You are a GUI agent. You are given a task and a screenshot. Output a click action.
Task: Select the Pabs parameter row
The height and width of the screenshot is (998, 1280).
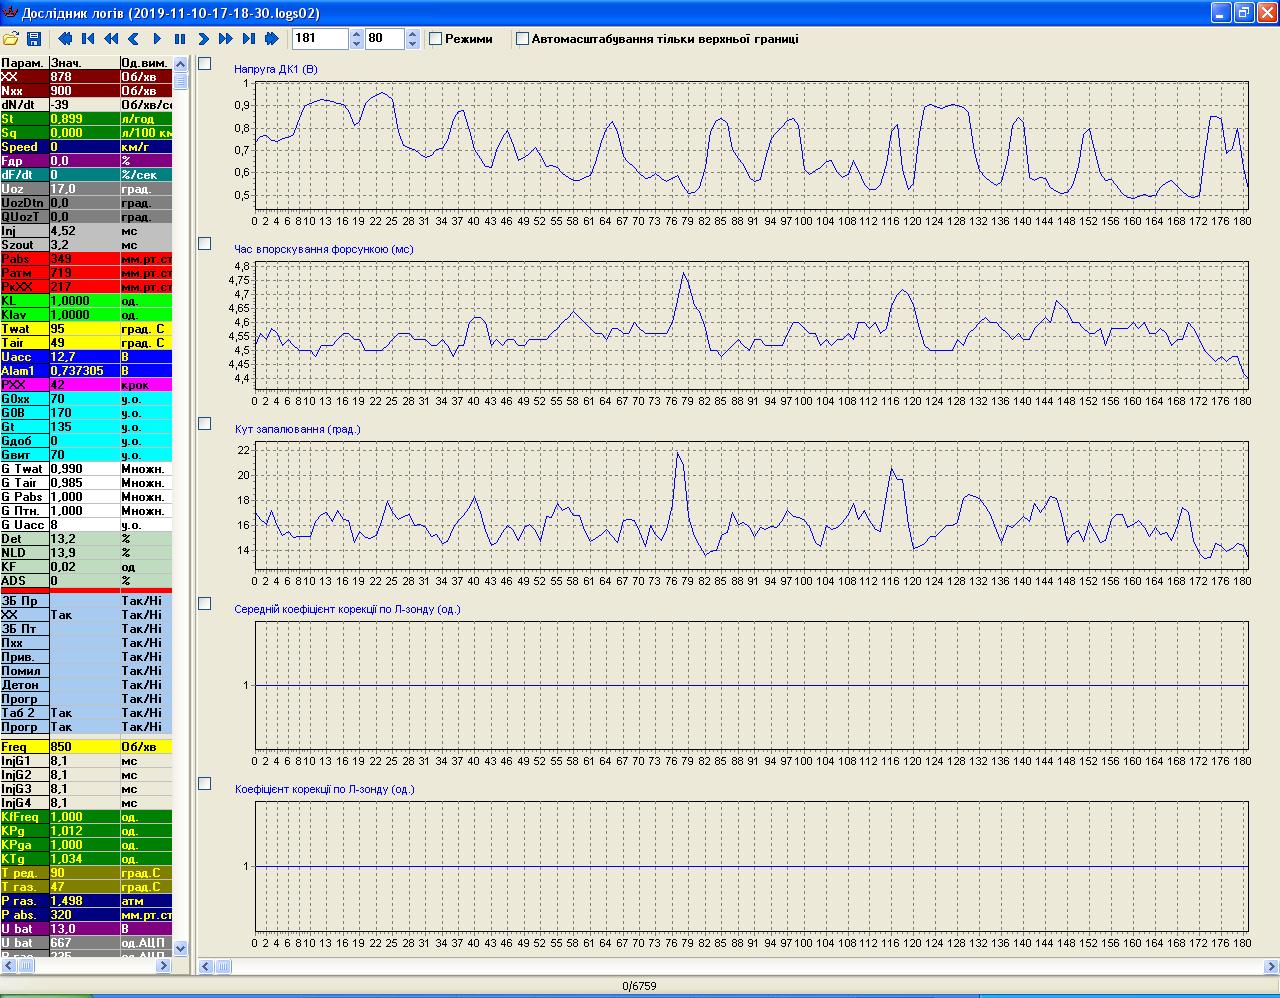click(87, 259)
